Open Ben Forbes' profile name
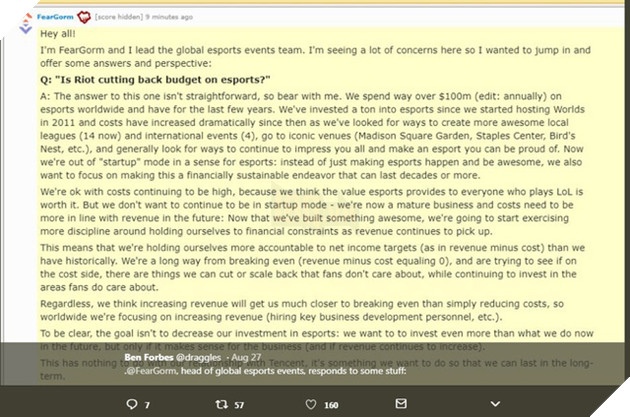The image size is (630, 417). [149, 357]
